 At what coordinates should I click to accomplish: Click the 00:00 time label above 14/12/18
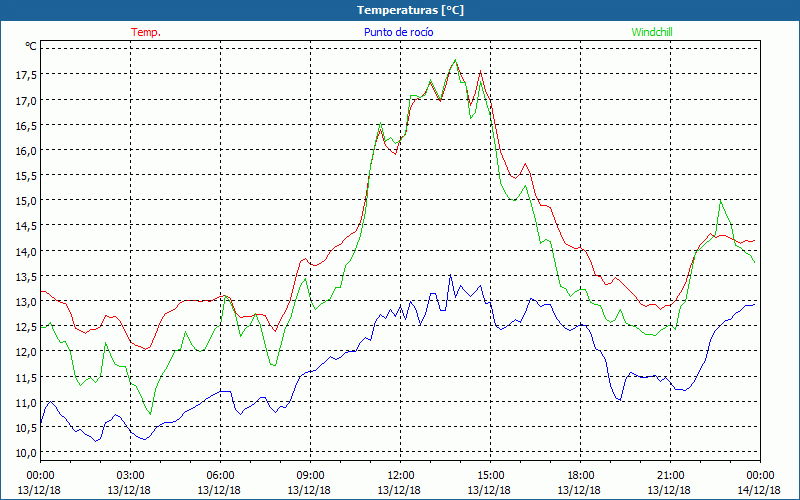pyautogui.click(x=761, y=476)
